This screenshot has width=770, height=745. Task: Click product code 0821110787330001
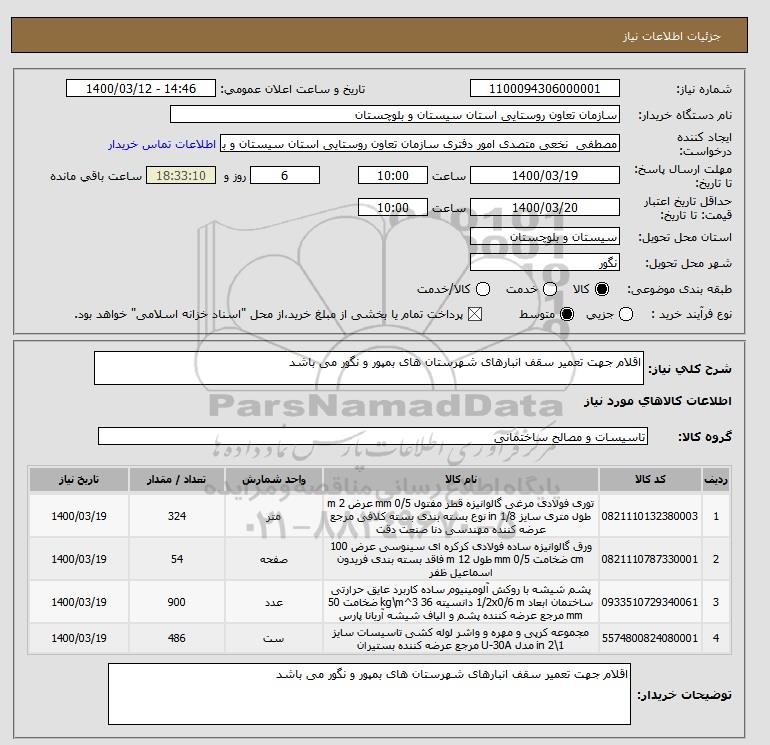650,559
